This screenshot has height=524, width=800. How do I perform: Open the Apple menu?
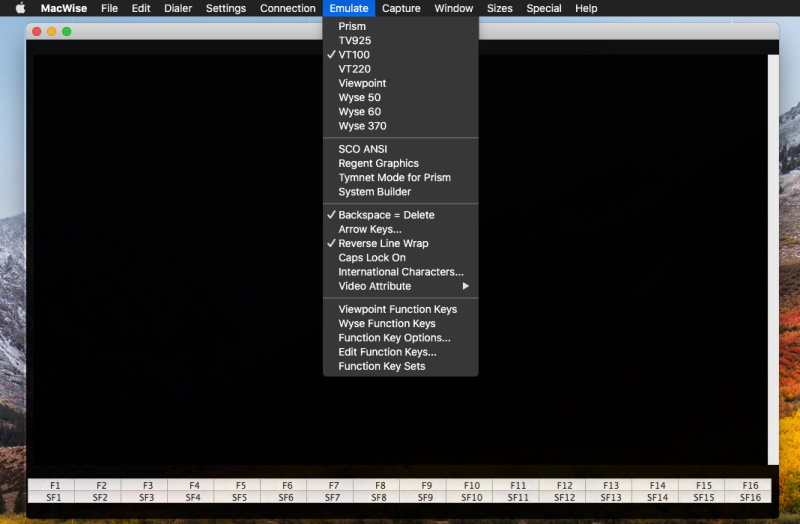pyautogui.click(x=20, y=8)
